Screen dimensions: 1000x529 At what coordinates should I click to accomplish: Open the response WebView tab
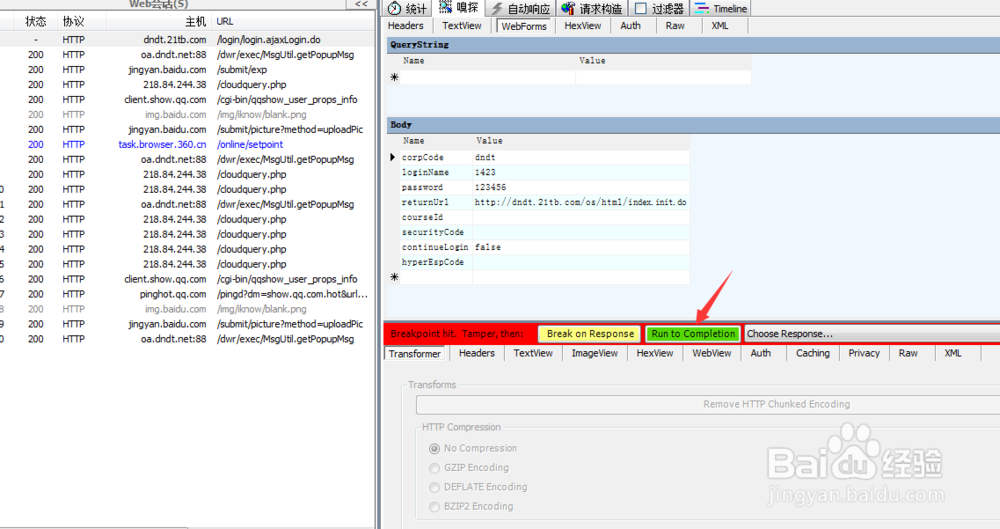[712, 353]
